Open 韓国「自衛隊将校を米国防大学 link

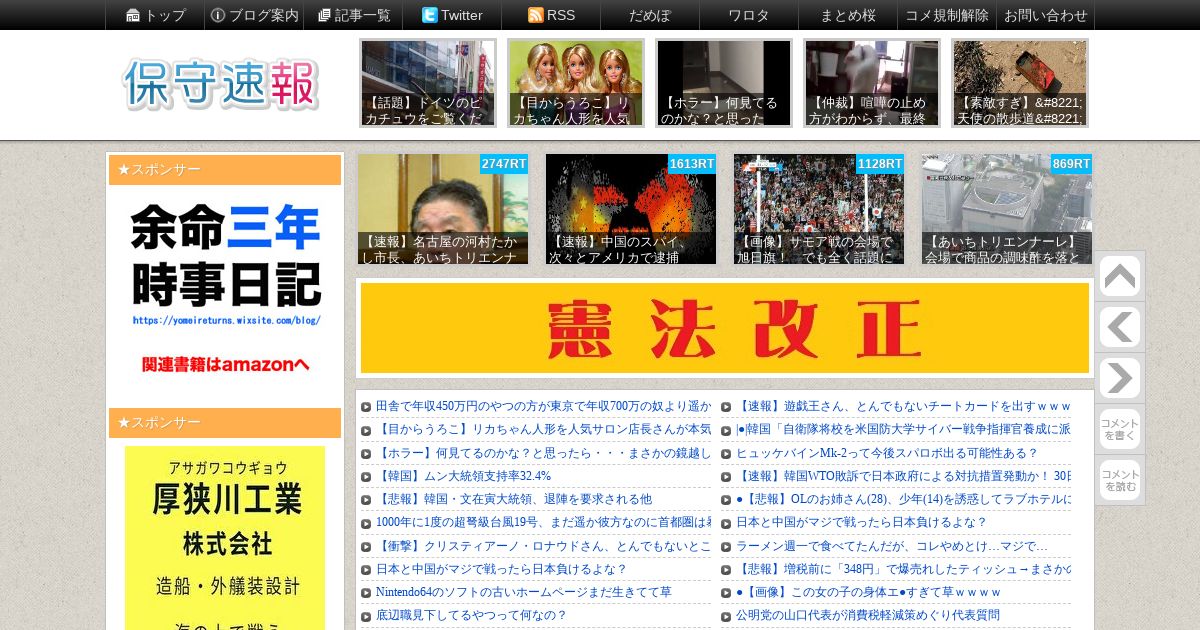click(x=904, y=429)
